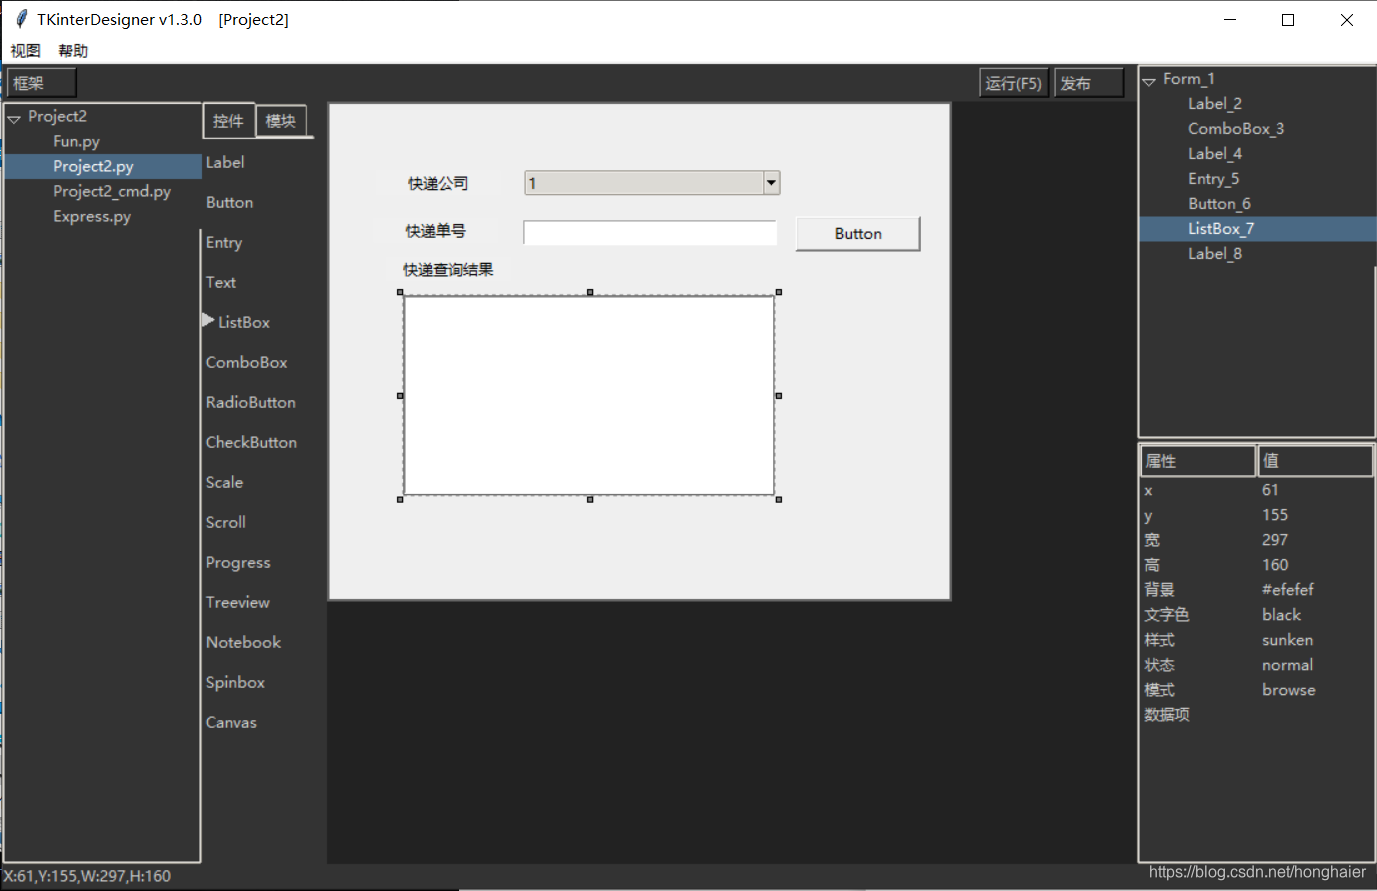1377x891 pixels.
Task: Click the Button widget on the form
Action: 858,233
